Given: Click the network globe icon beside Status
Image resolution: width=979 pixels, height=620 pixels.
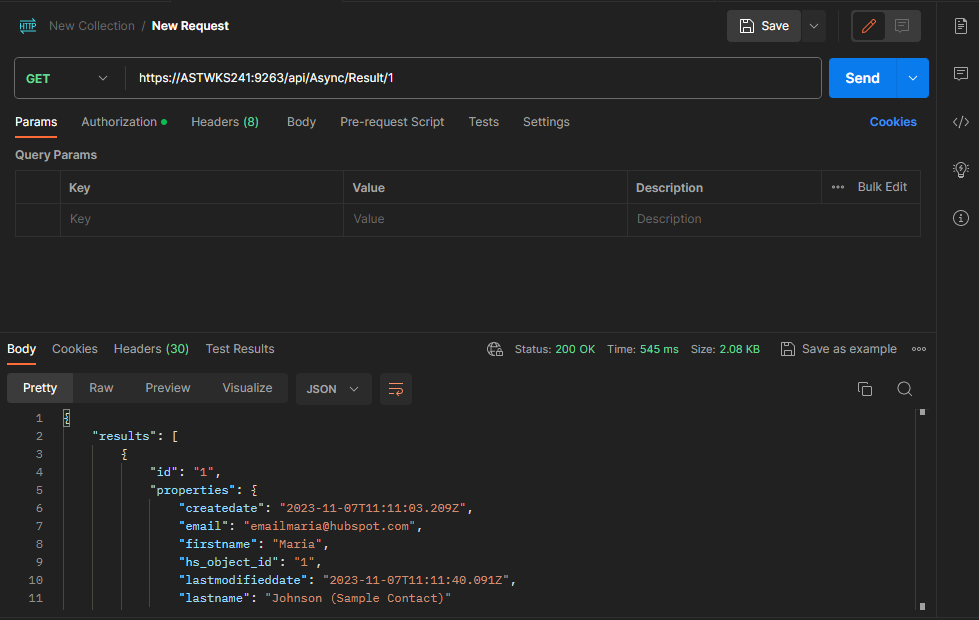Looking at the screenshot, I should [x=494, y=349].
